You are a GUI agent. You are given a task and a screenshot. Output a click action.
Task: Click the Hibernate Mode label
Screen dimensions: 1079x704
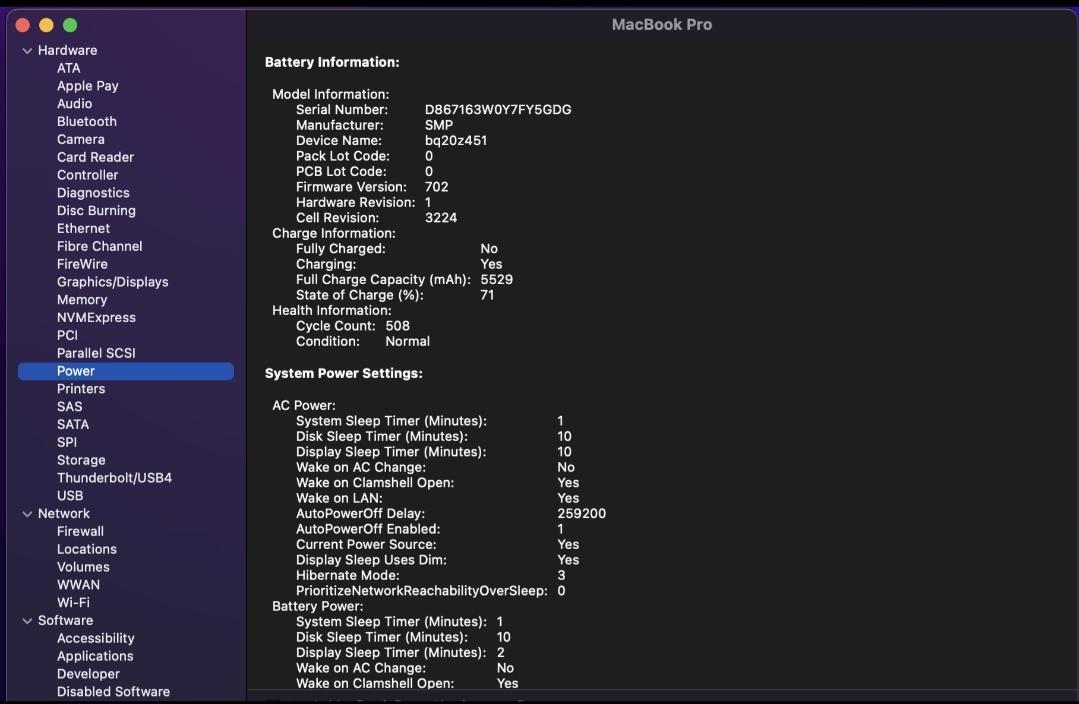coord(348,576)
